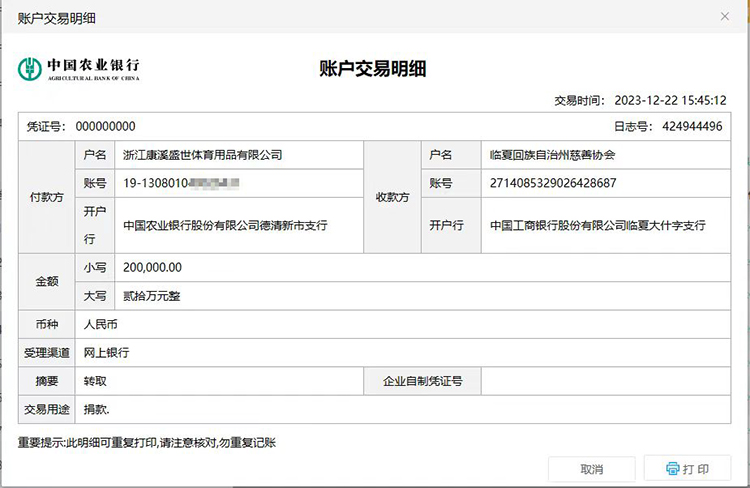Click the 企业自制凭证号 label cell
The height and width of the screenshot is (488, 750).
[x=422, y=381]
